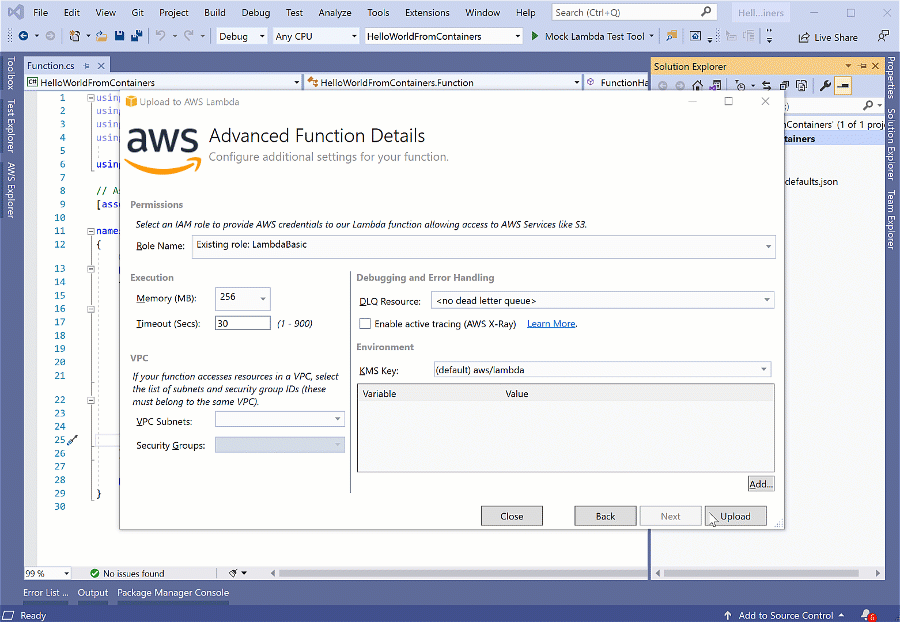Click the Solution Explorer auto-hide pin icon
Viewport: 900px width, 622px height.
pyautogui.click(x=862, y=66)
